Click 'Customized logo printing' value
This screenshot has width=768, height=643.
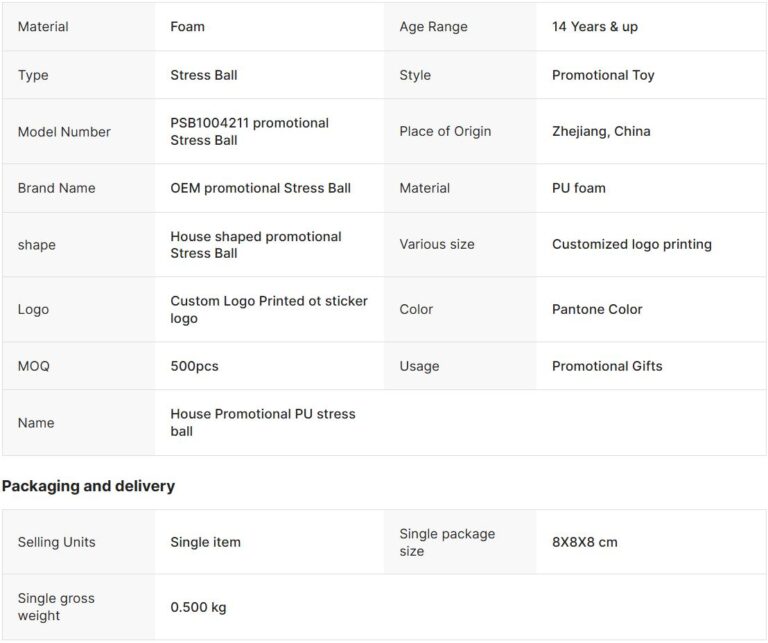pos(631,244)
